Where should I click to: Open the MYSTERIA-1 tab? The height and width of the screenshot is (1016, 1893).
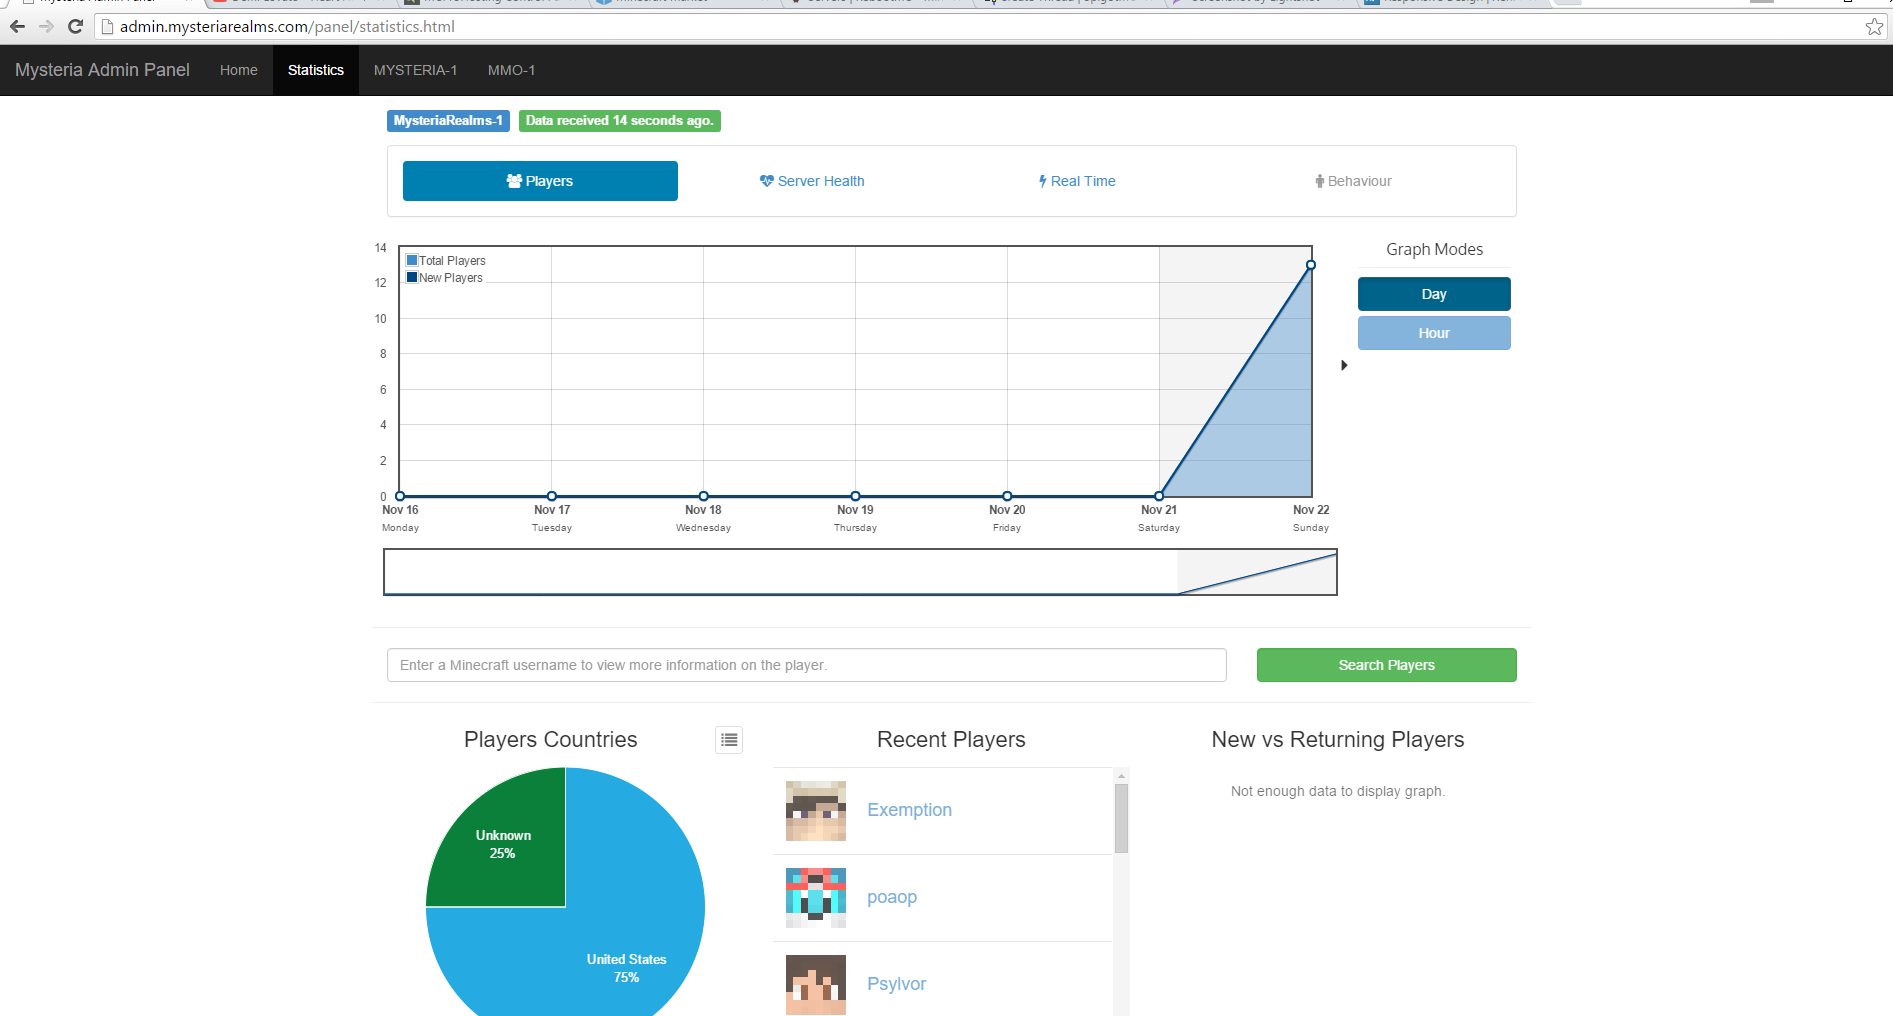(x=415, y=70)
